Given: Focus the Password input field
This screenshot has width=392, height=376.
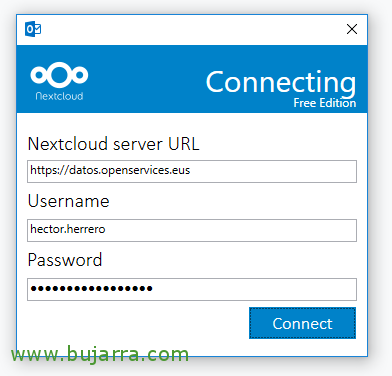Looking at the screenshot, I should 192,289.
